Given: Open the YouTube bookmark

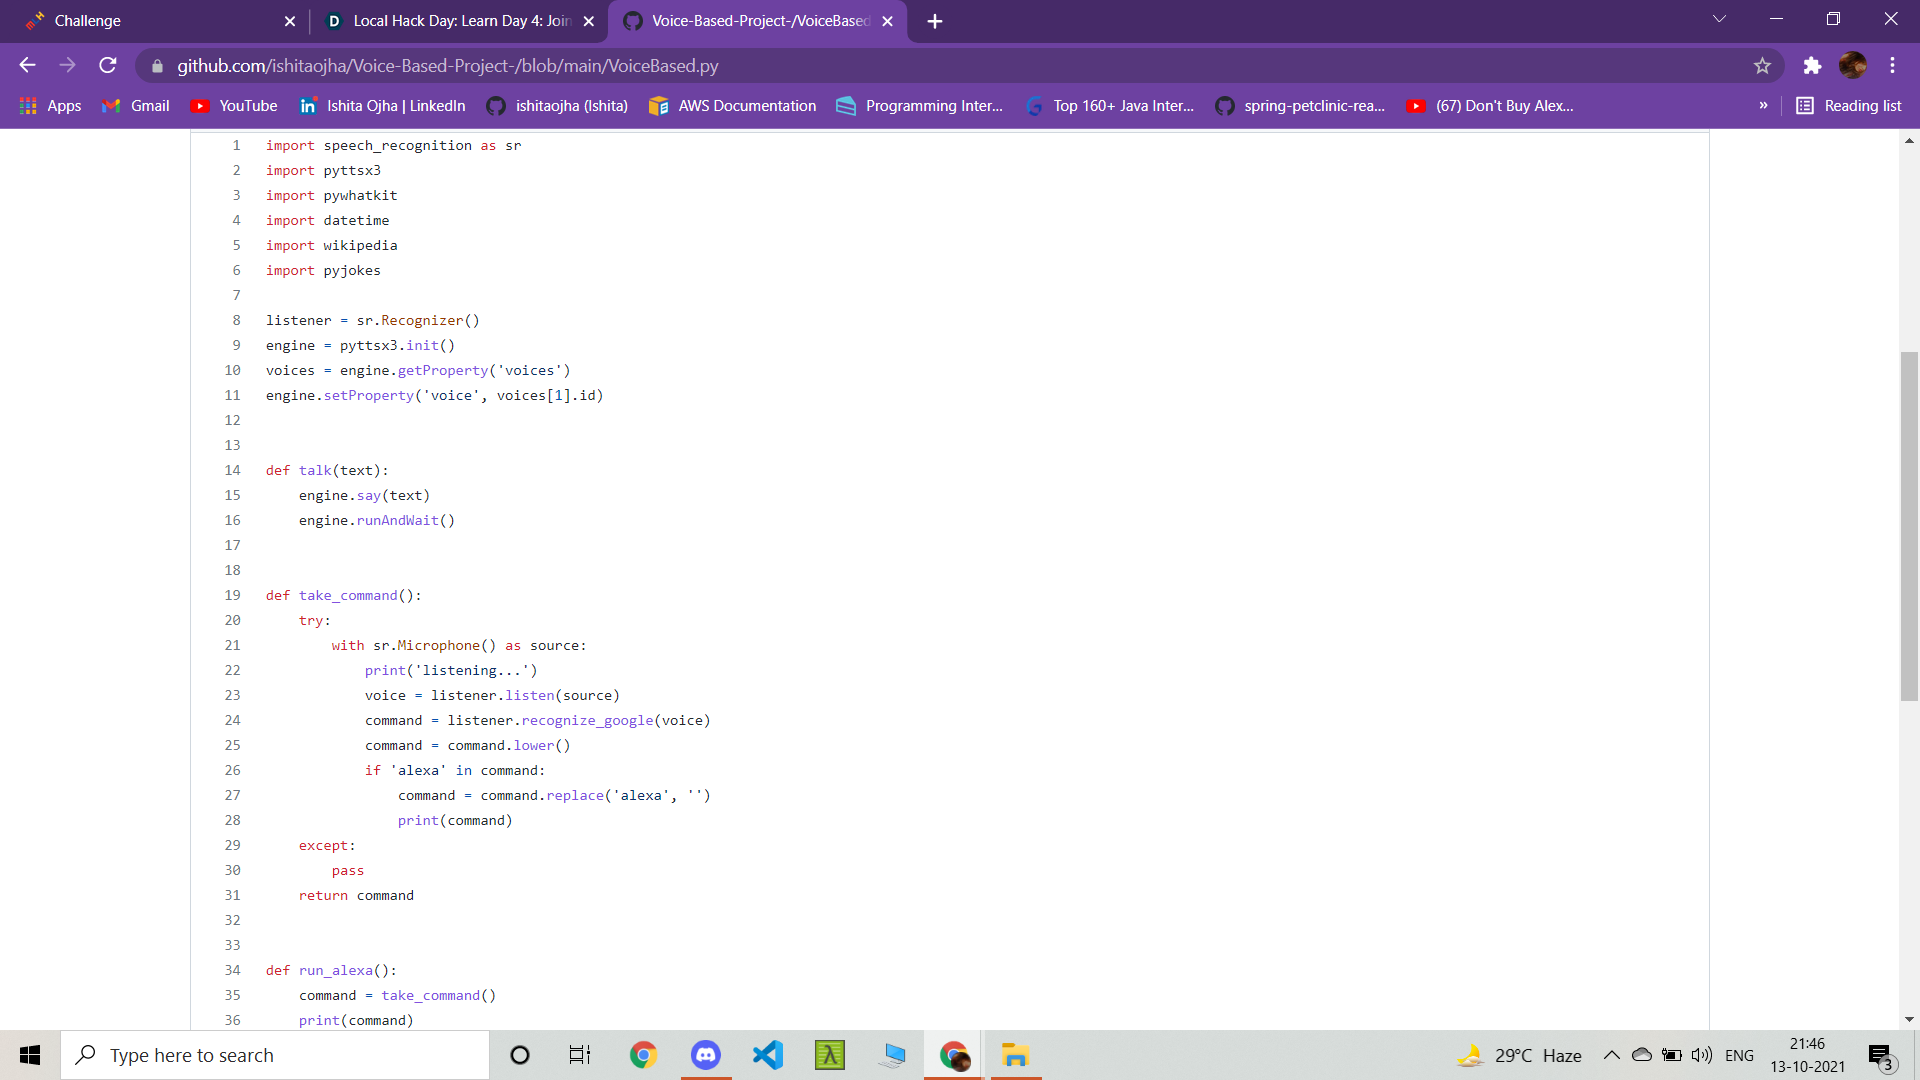Looking at the screenshot, I should tap(234, 106).
